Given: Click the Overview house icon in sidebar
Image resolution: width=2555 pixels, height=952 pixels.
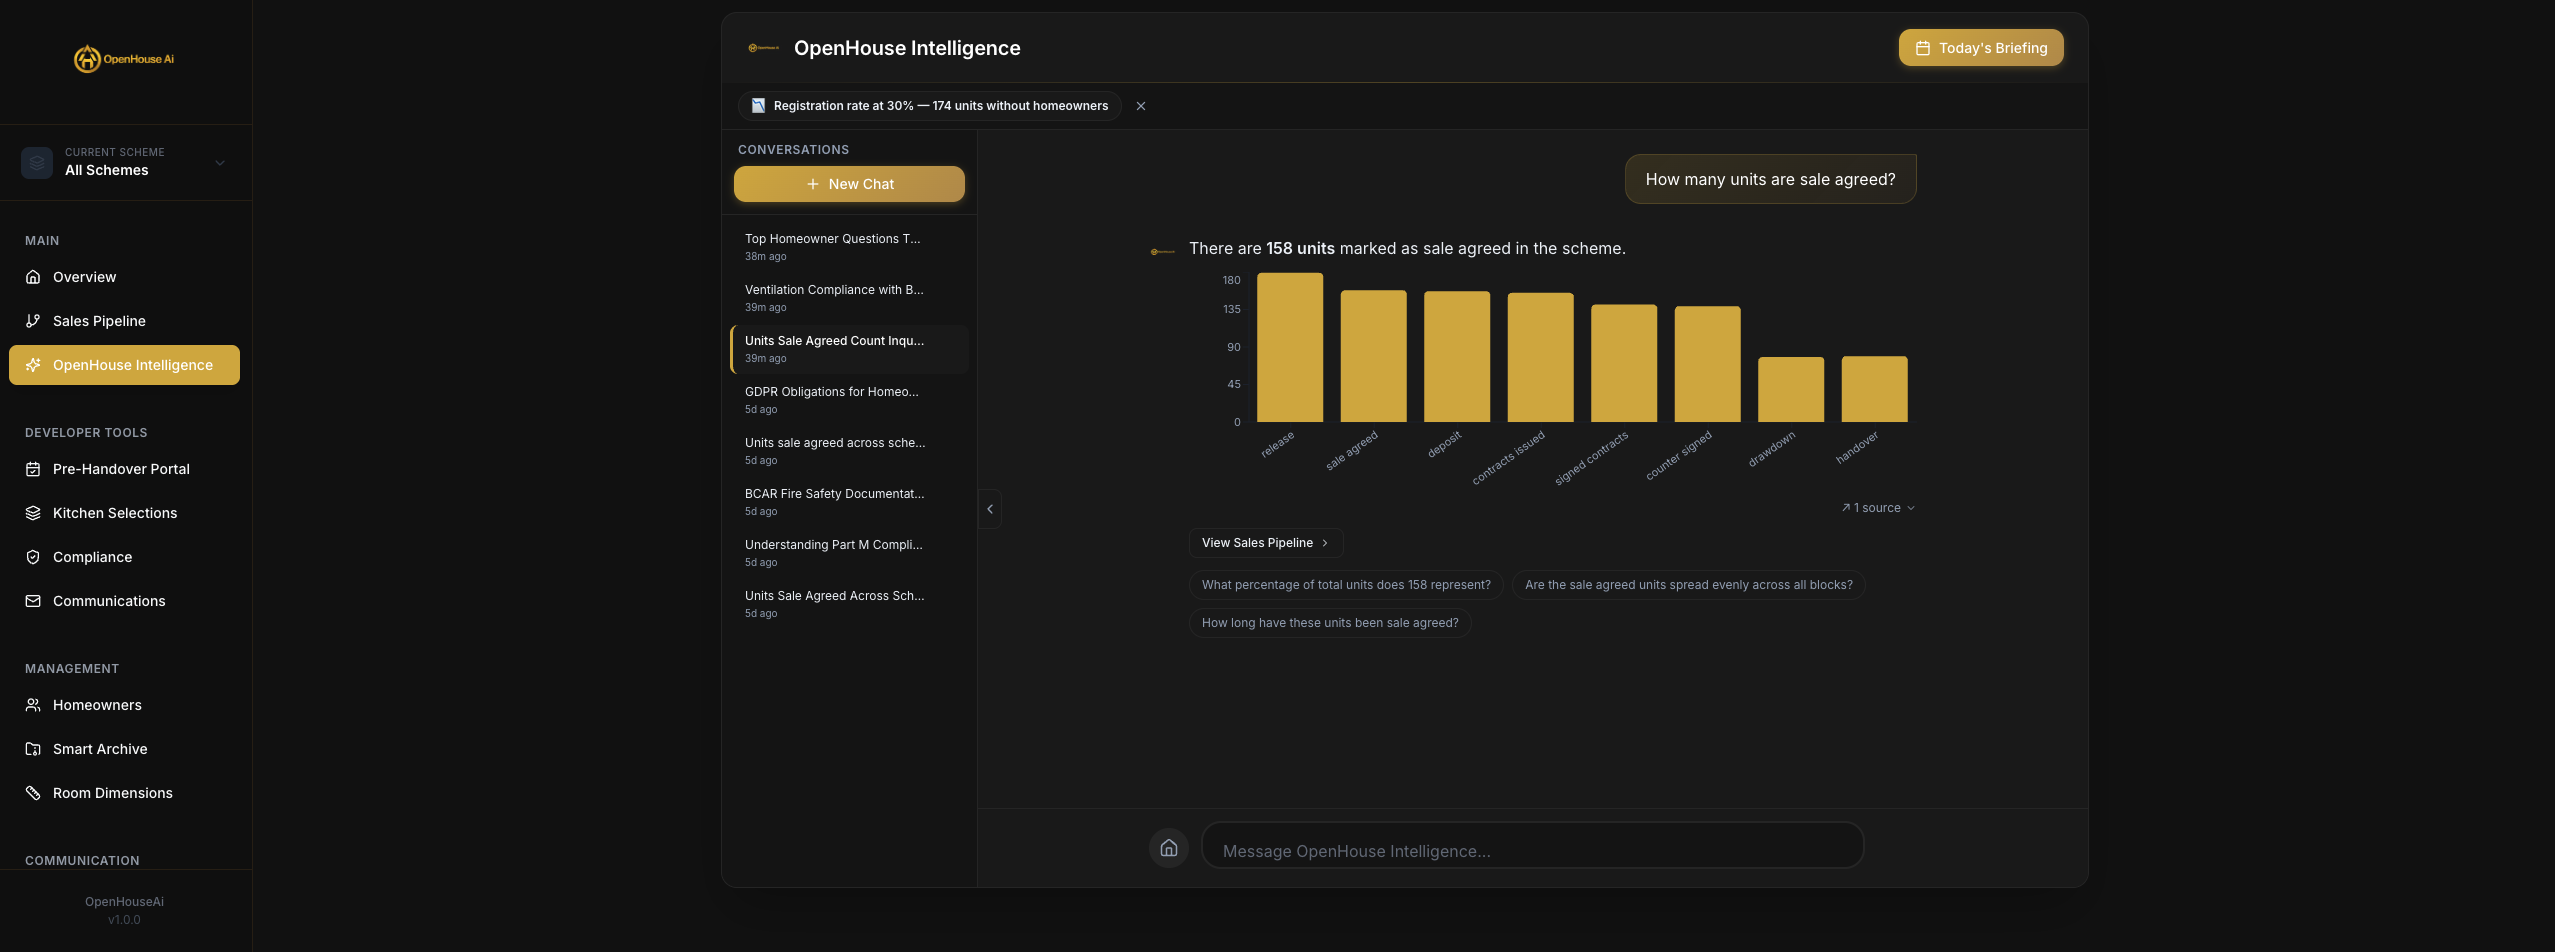Looking at the screenshot, I should (x=33, y=277).
